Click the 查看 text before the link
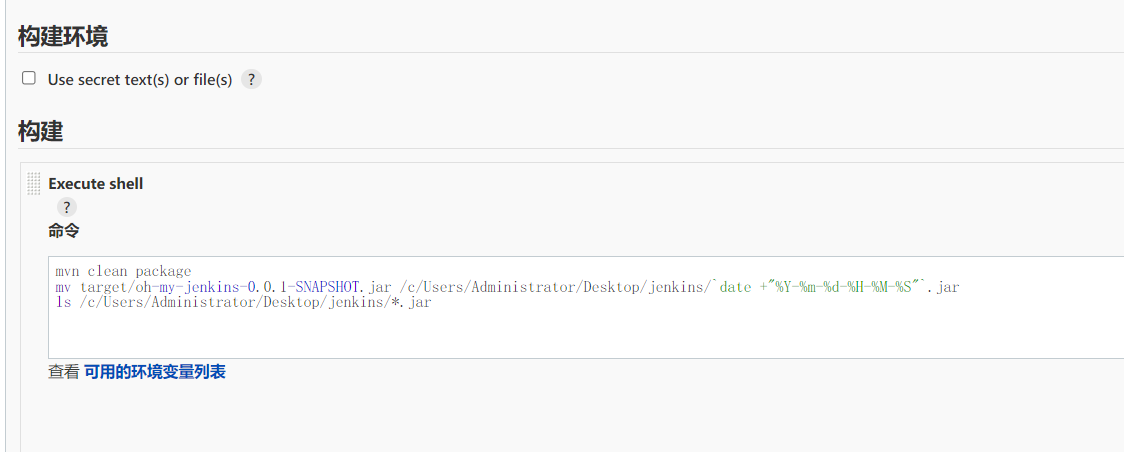This screenshot has width=1124, height=452. (x=63, y=372)
